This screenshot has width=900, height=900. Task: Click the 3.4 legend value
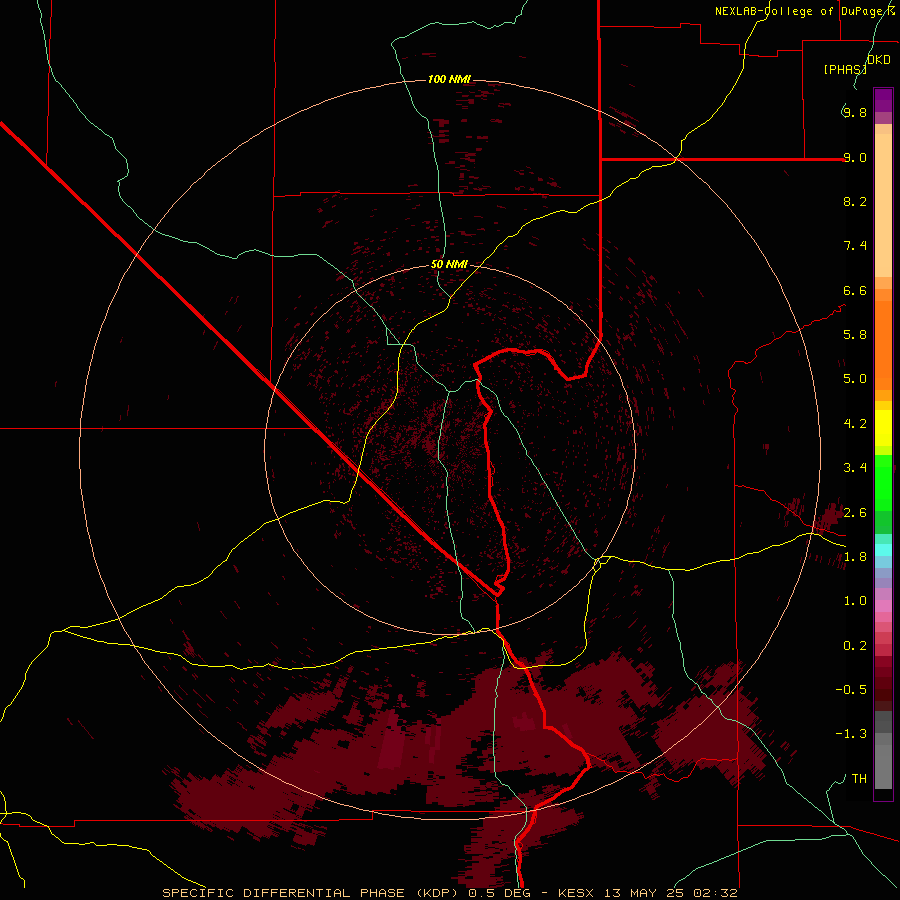[855, 468]
